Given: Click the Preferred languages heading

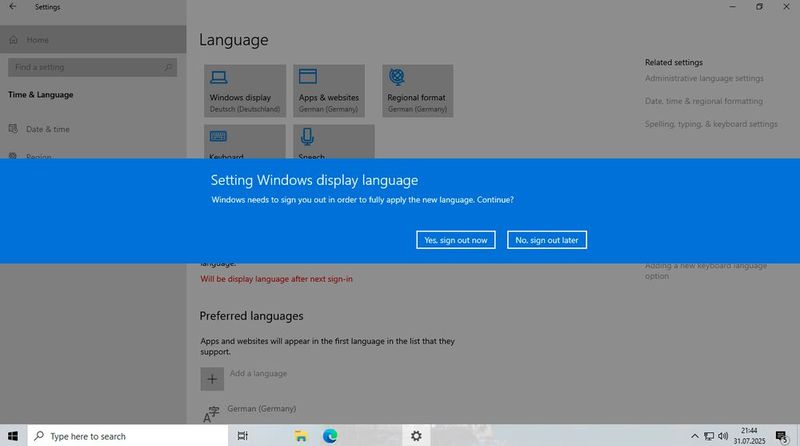Looking at the screenshot, I should [x=251, y=316].
